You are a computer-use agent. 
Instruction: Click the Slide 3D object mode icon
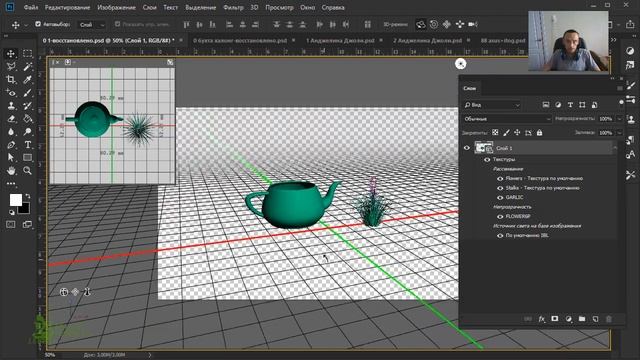coord(460,24)
